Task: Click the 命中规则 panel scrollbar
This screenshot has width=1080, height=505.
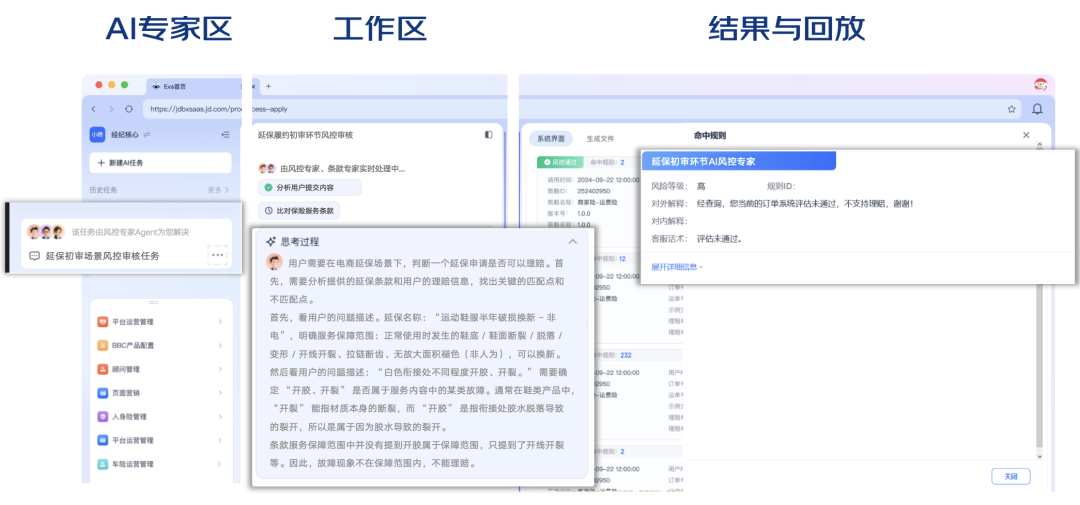Action: pos(1039,300)
